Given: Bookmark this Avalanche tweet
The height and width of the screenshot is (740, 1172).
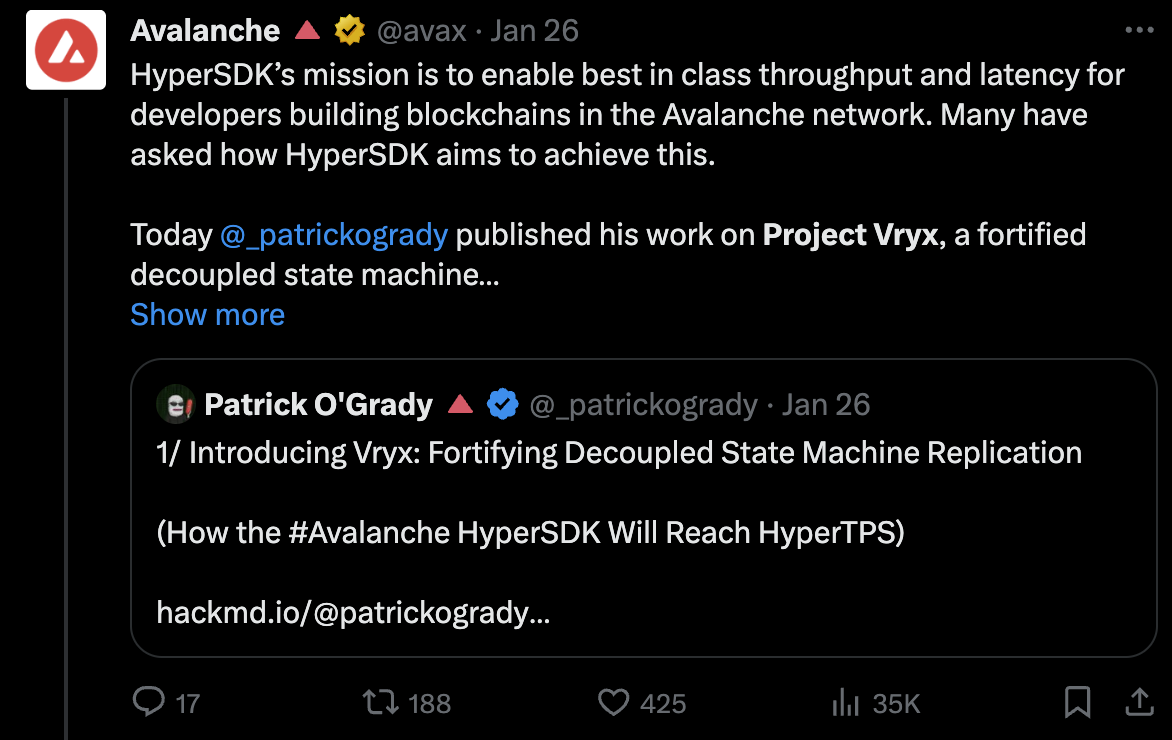Looking at the screenshot, I should [1077, 702].
